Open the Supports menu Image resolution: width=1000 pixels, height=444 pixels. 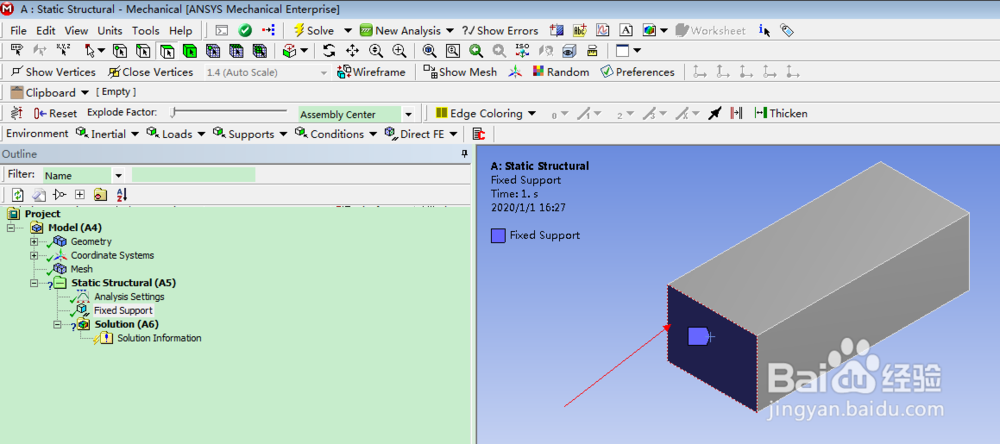[250, 134]
